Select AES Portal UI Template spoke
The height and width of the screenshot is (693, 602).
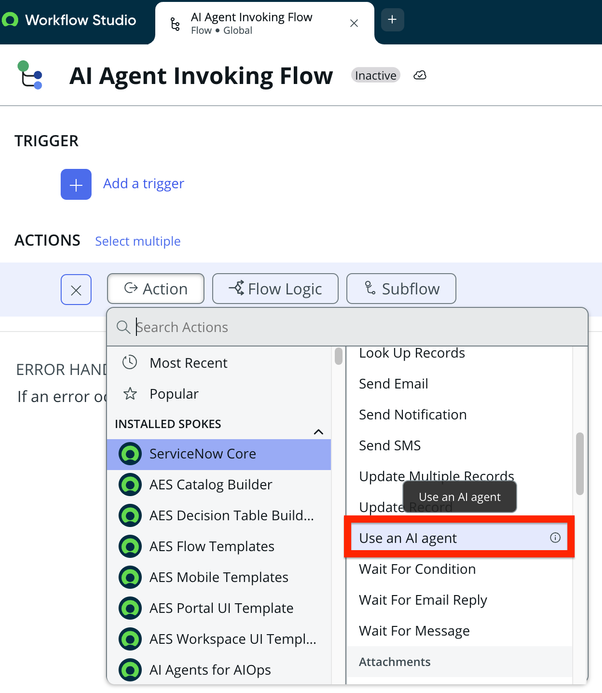click(219, 609)
